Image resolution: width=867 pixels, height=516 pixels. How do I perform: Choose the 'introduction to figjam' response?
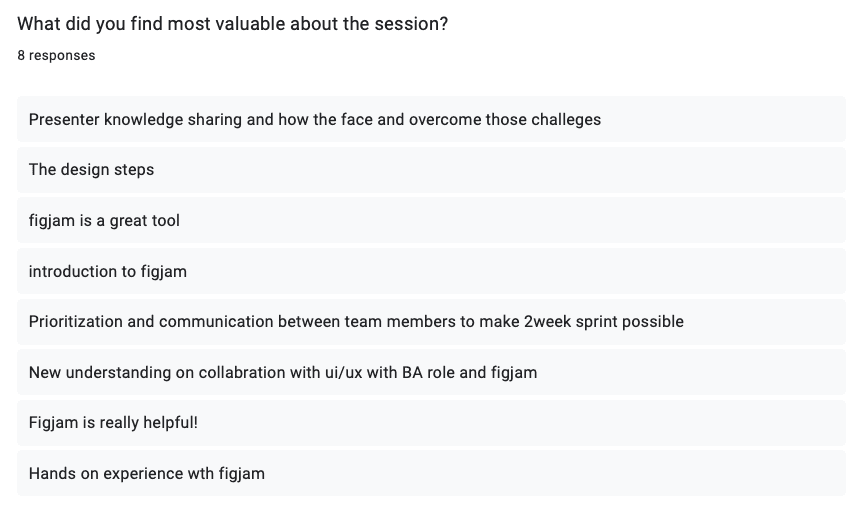pyautogui.click(x=431, y=271)
